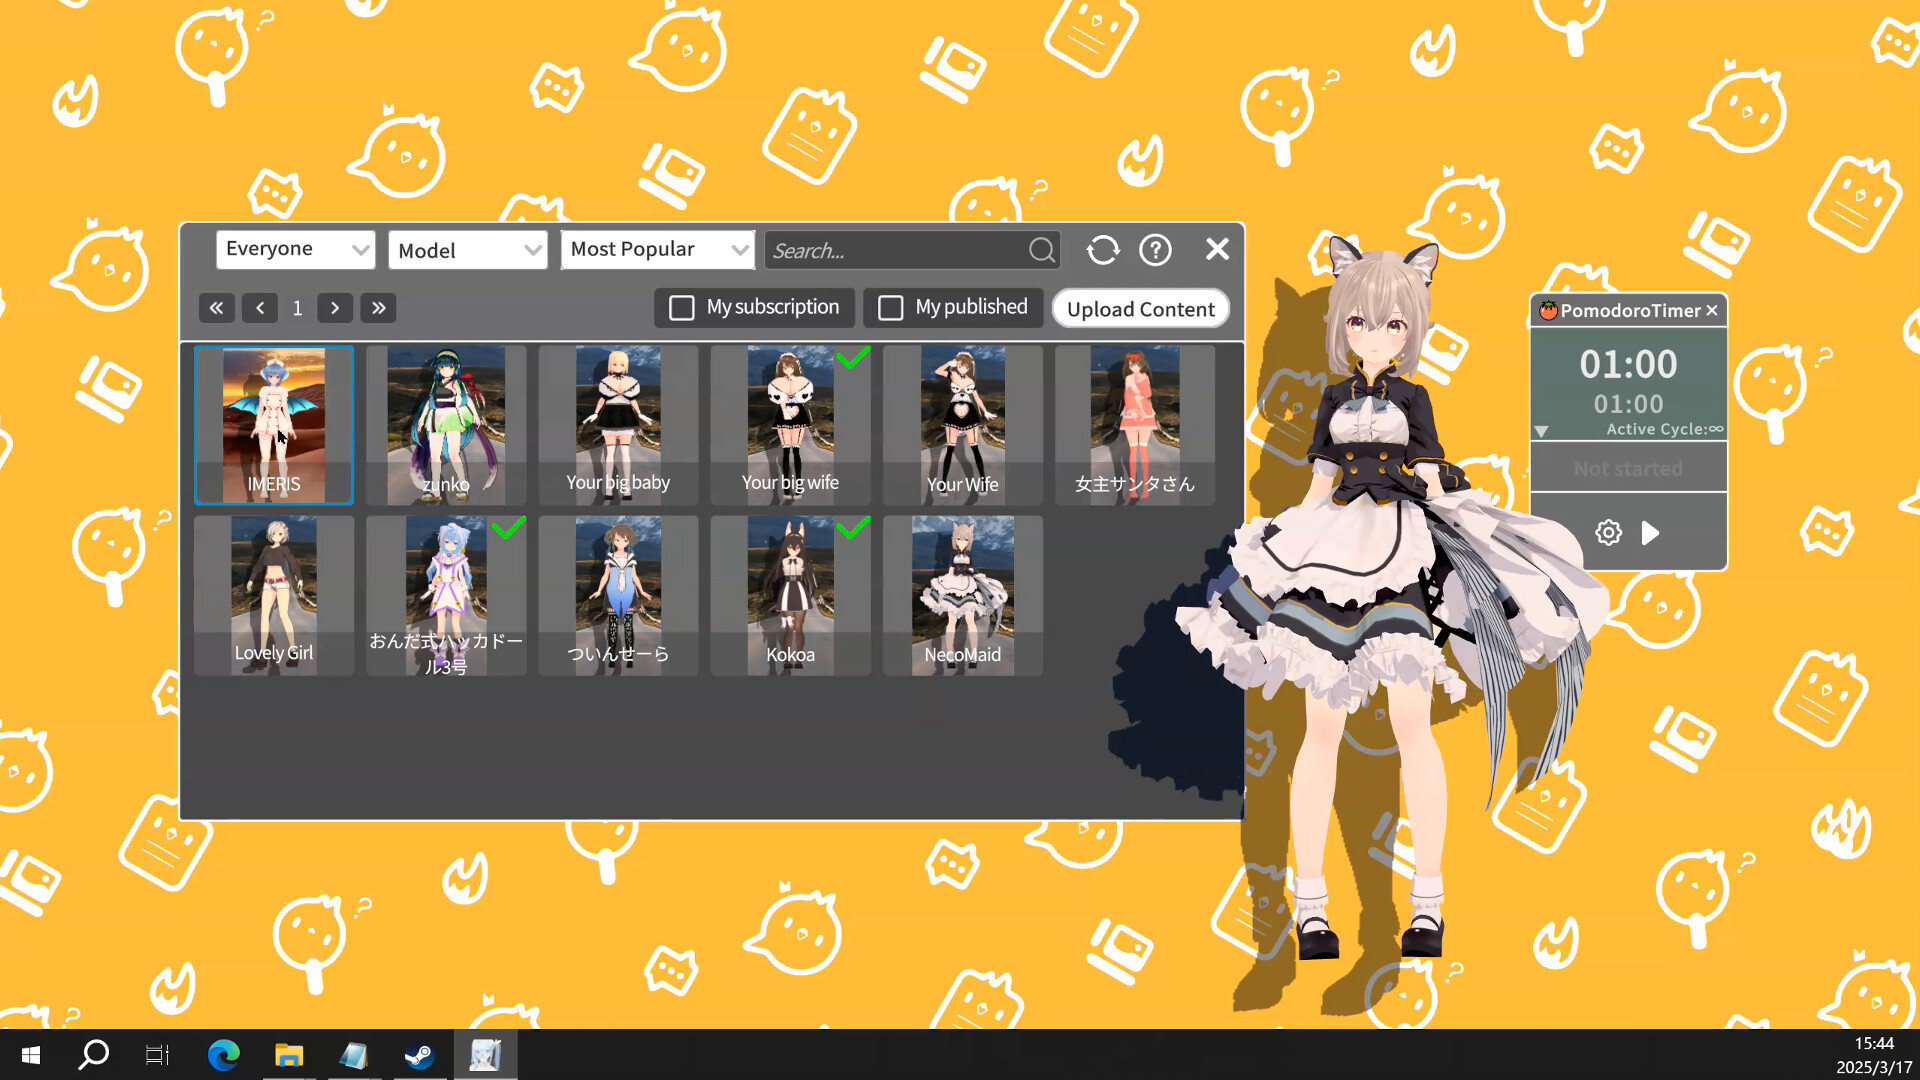The image size is (1920, 1080).
Task: Click the search magnifier icon
Action: point(1041,250)
